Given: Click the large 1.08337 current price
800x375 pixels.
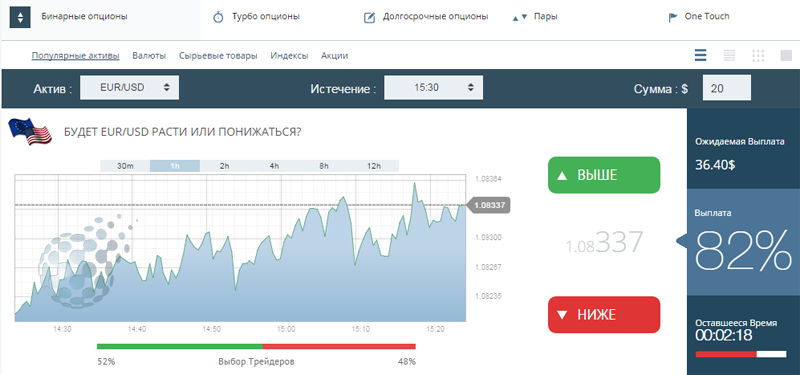Looking at the screenshot, I should pos(604,243).
